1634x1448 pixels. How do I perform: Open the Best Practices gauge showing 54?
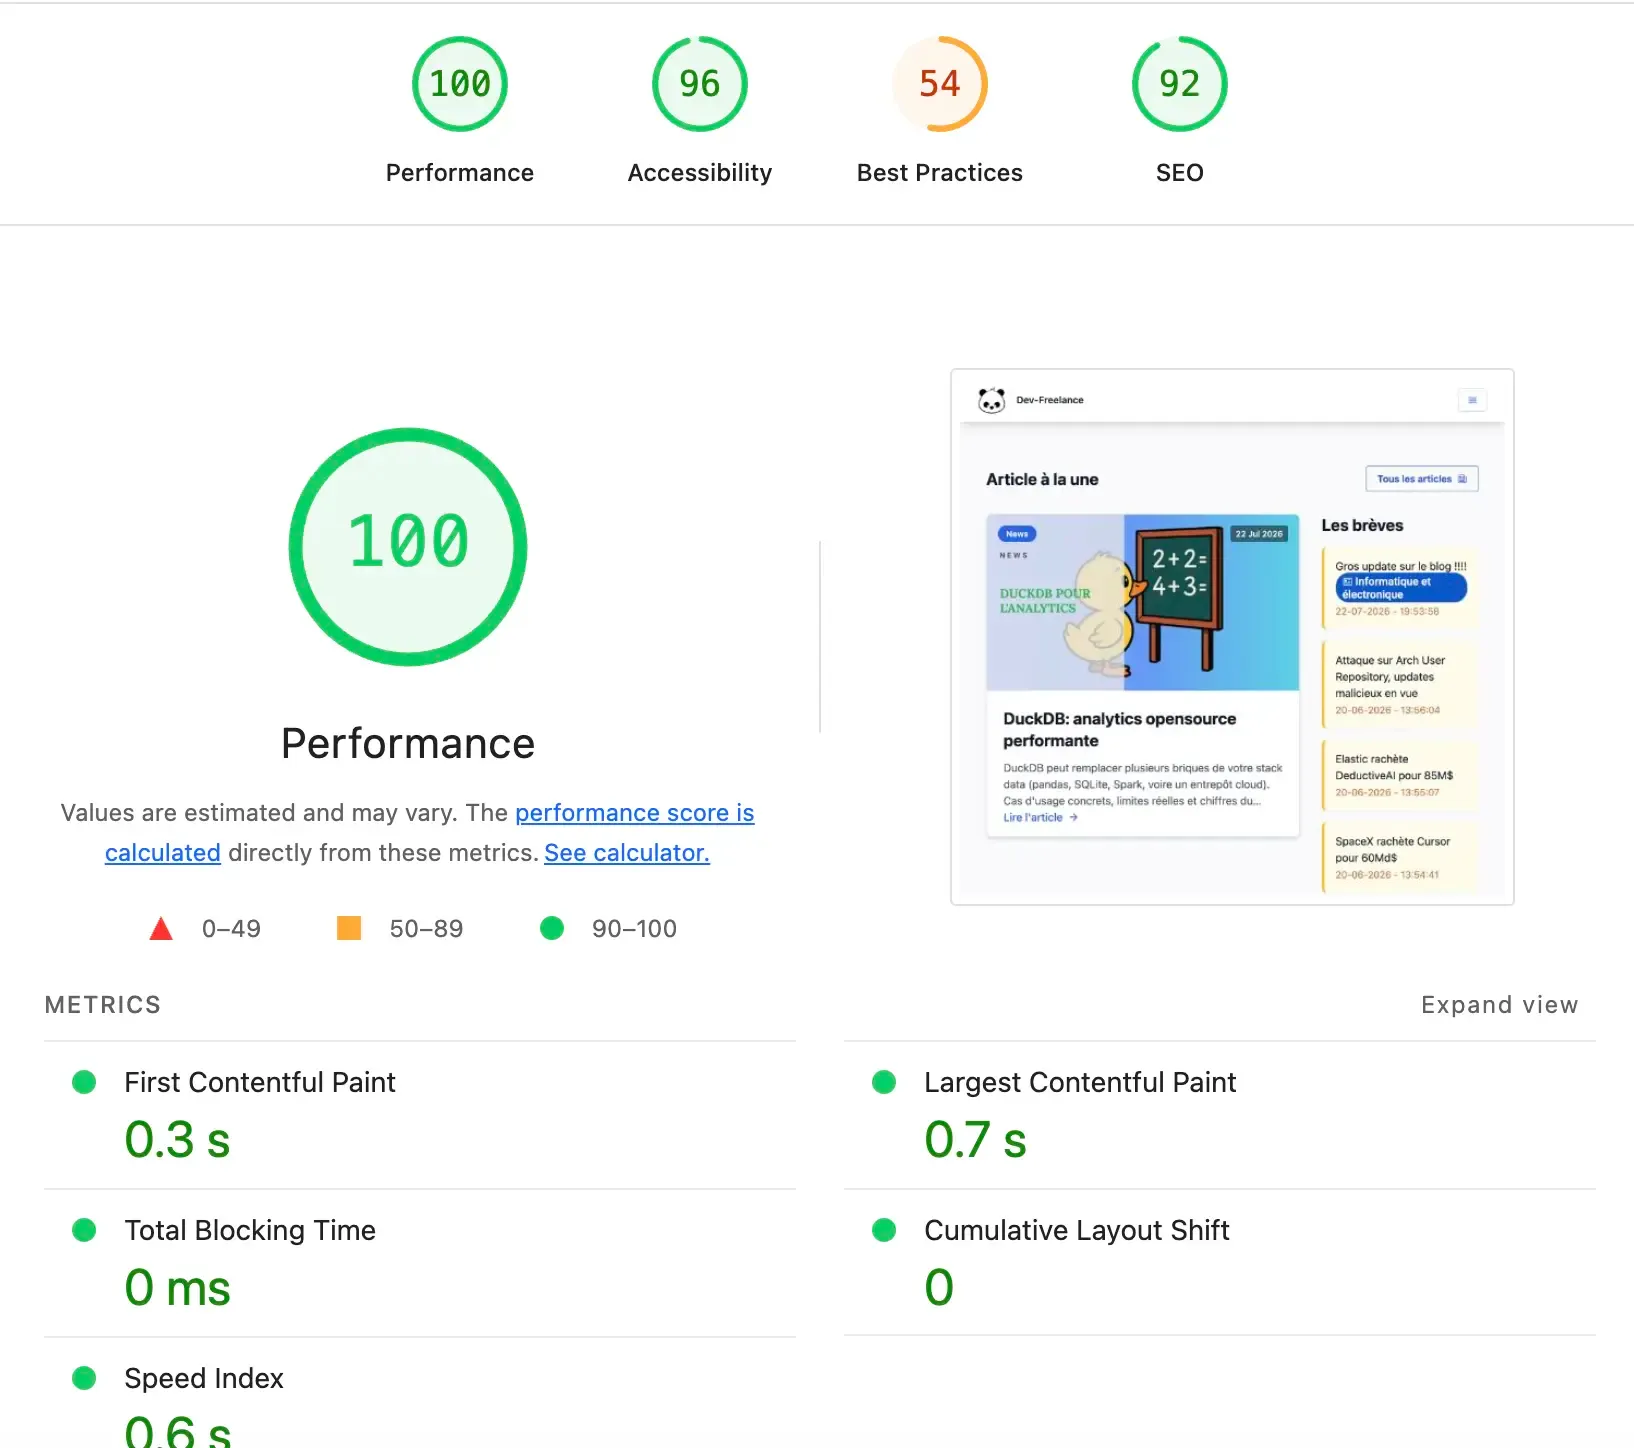point(940,84)
